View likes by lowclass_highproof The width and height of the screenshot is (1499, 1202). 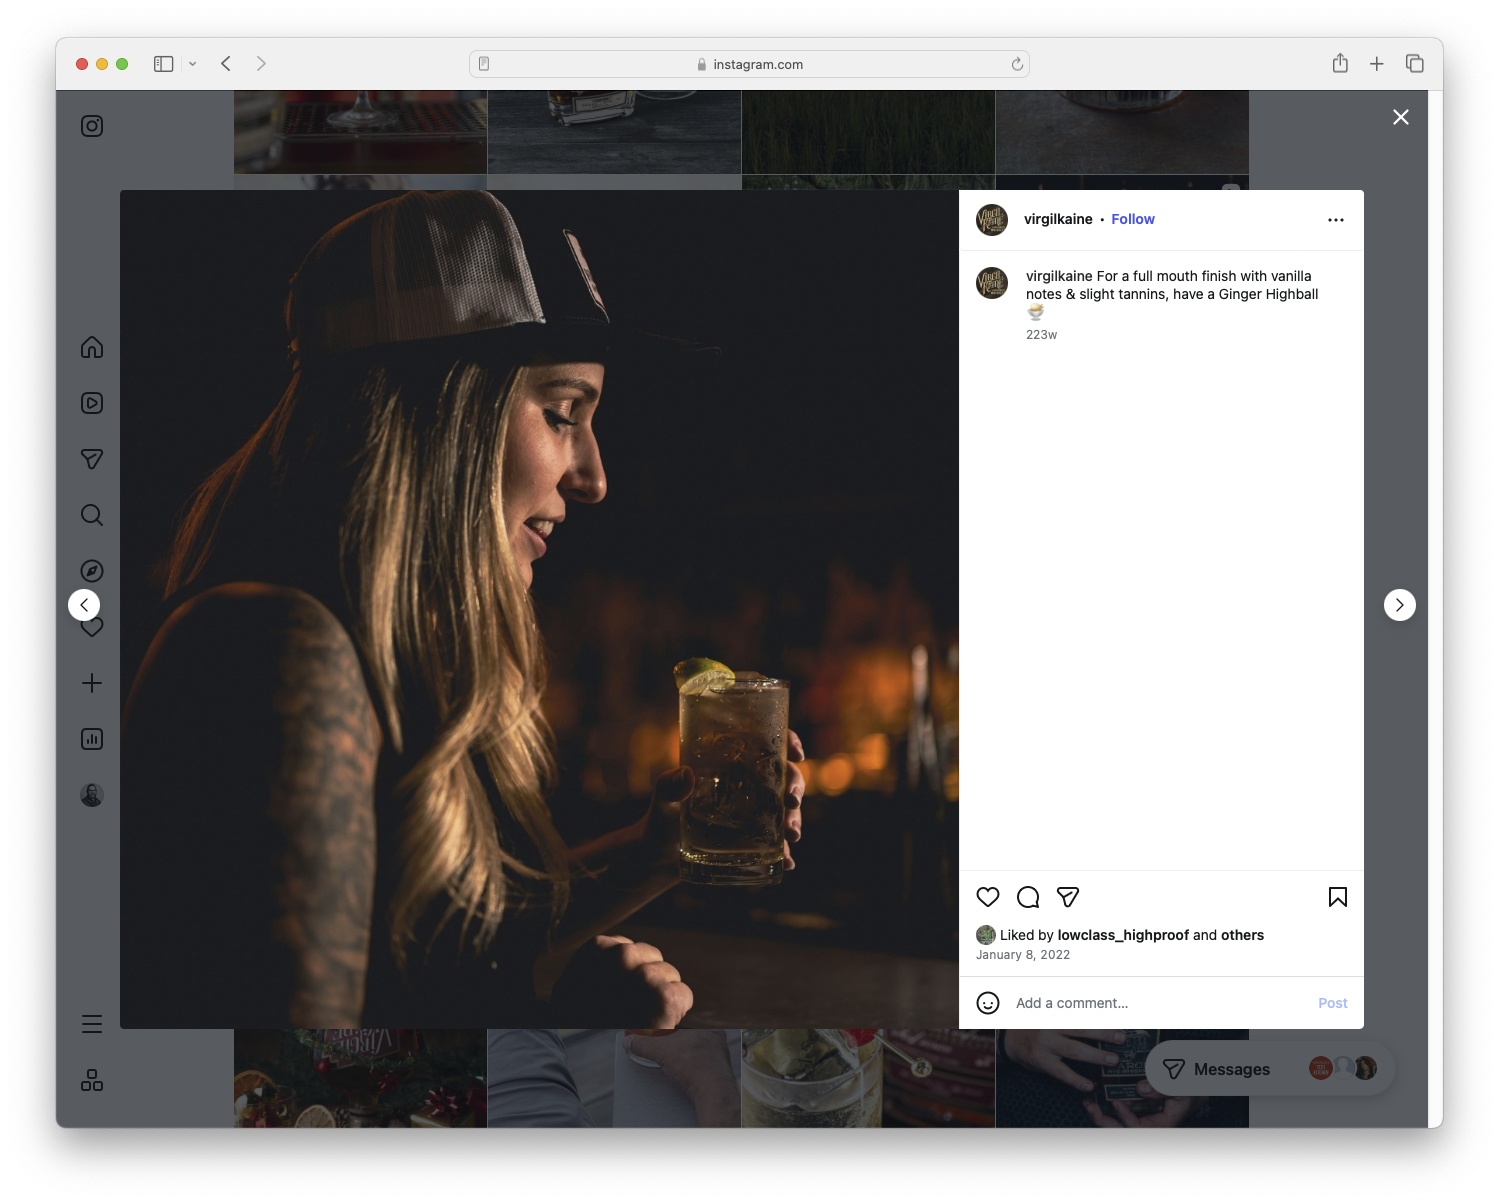pos(1124,935)
